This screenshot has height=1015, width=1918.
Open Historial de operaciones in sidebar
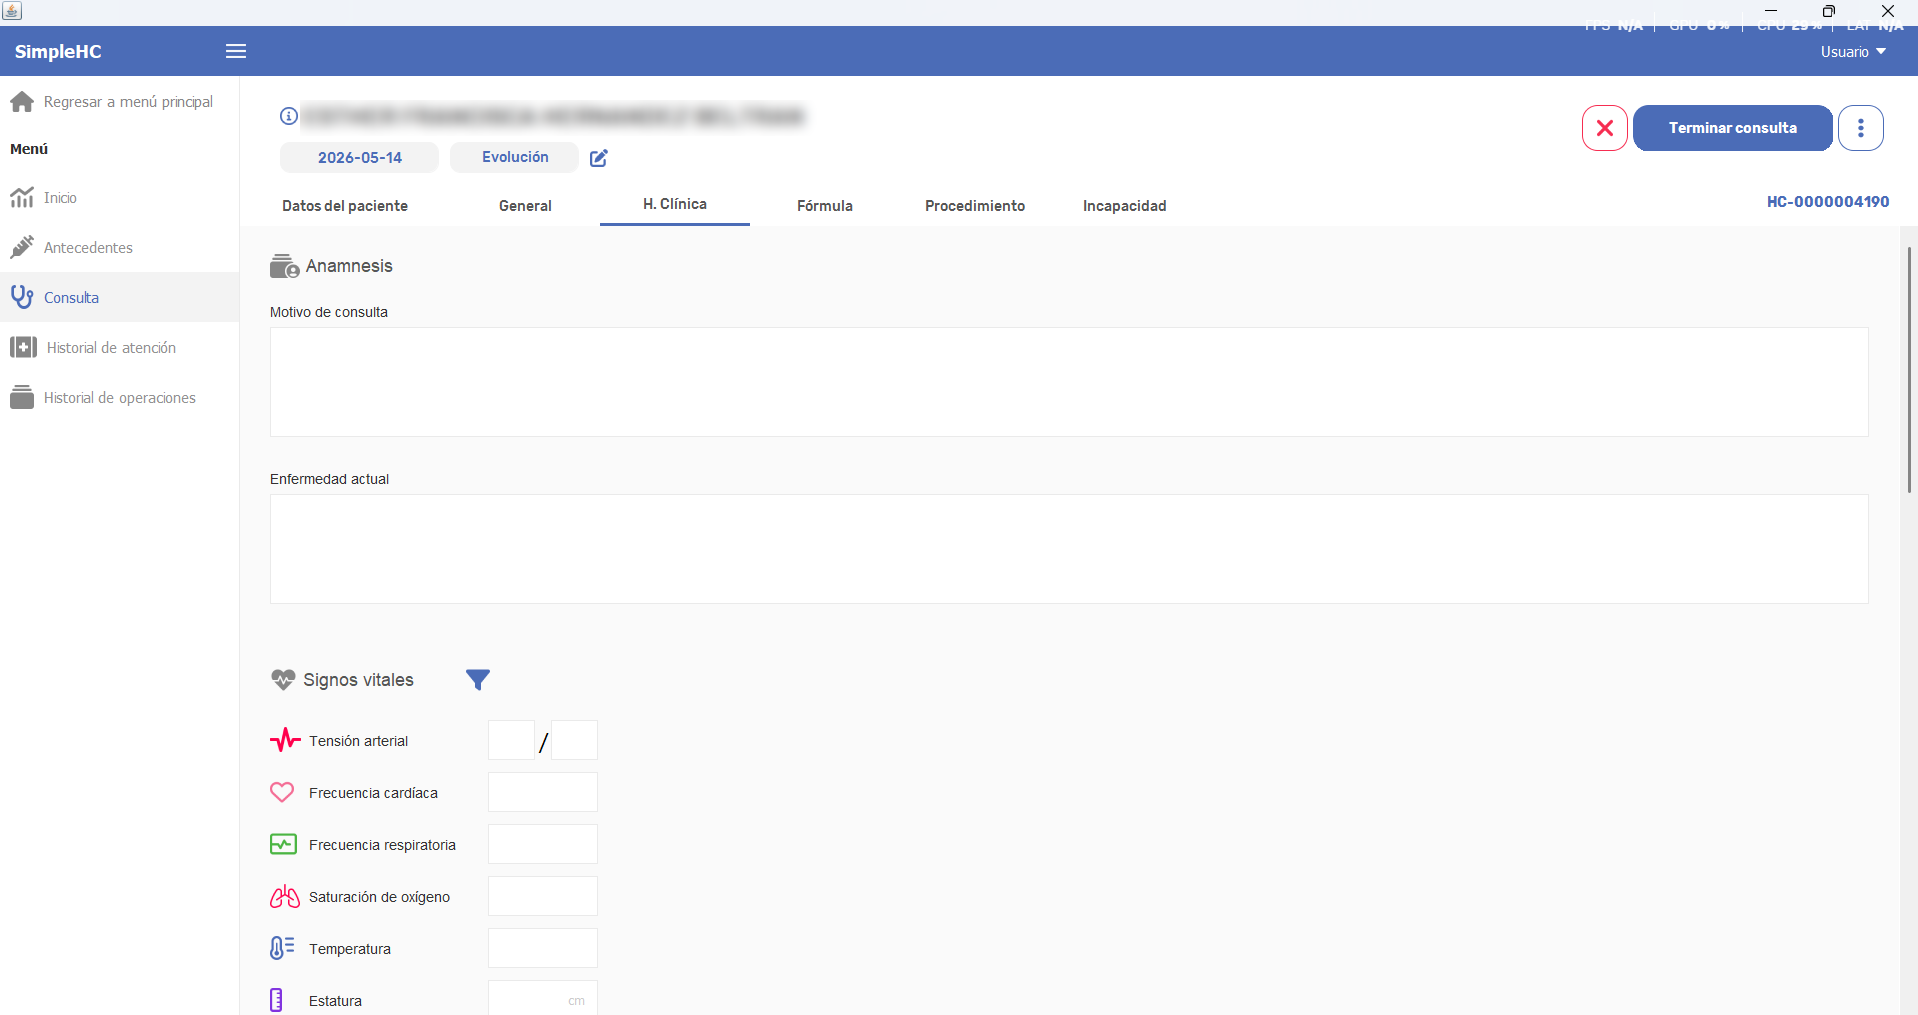[119, 397]
